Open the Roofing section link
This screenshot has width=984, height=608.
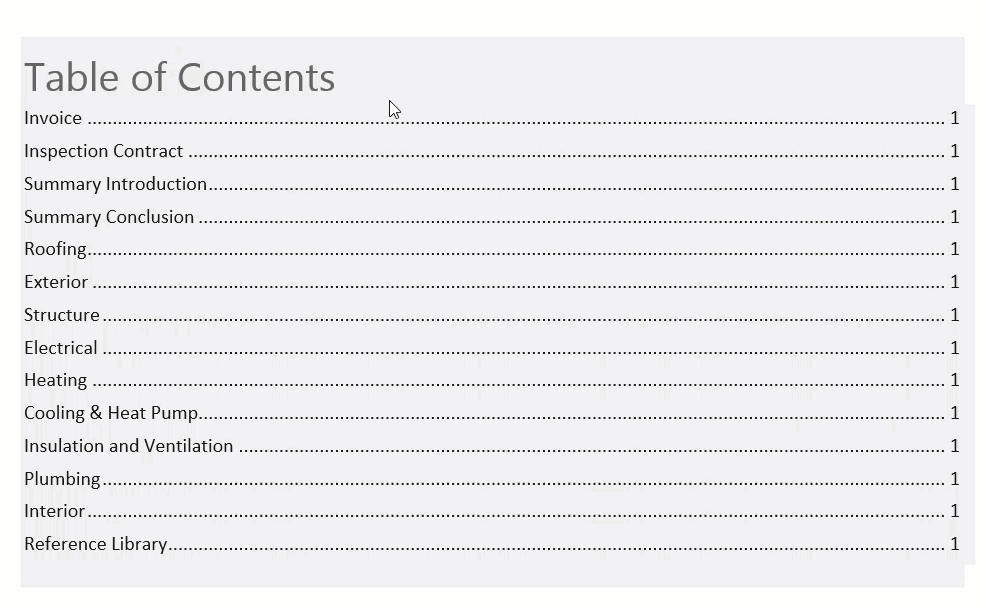coord(55,250)
